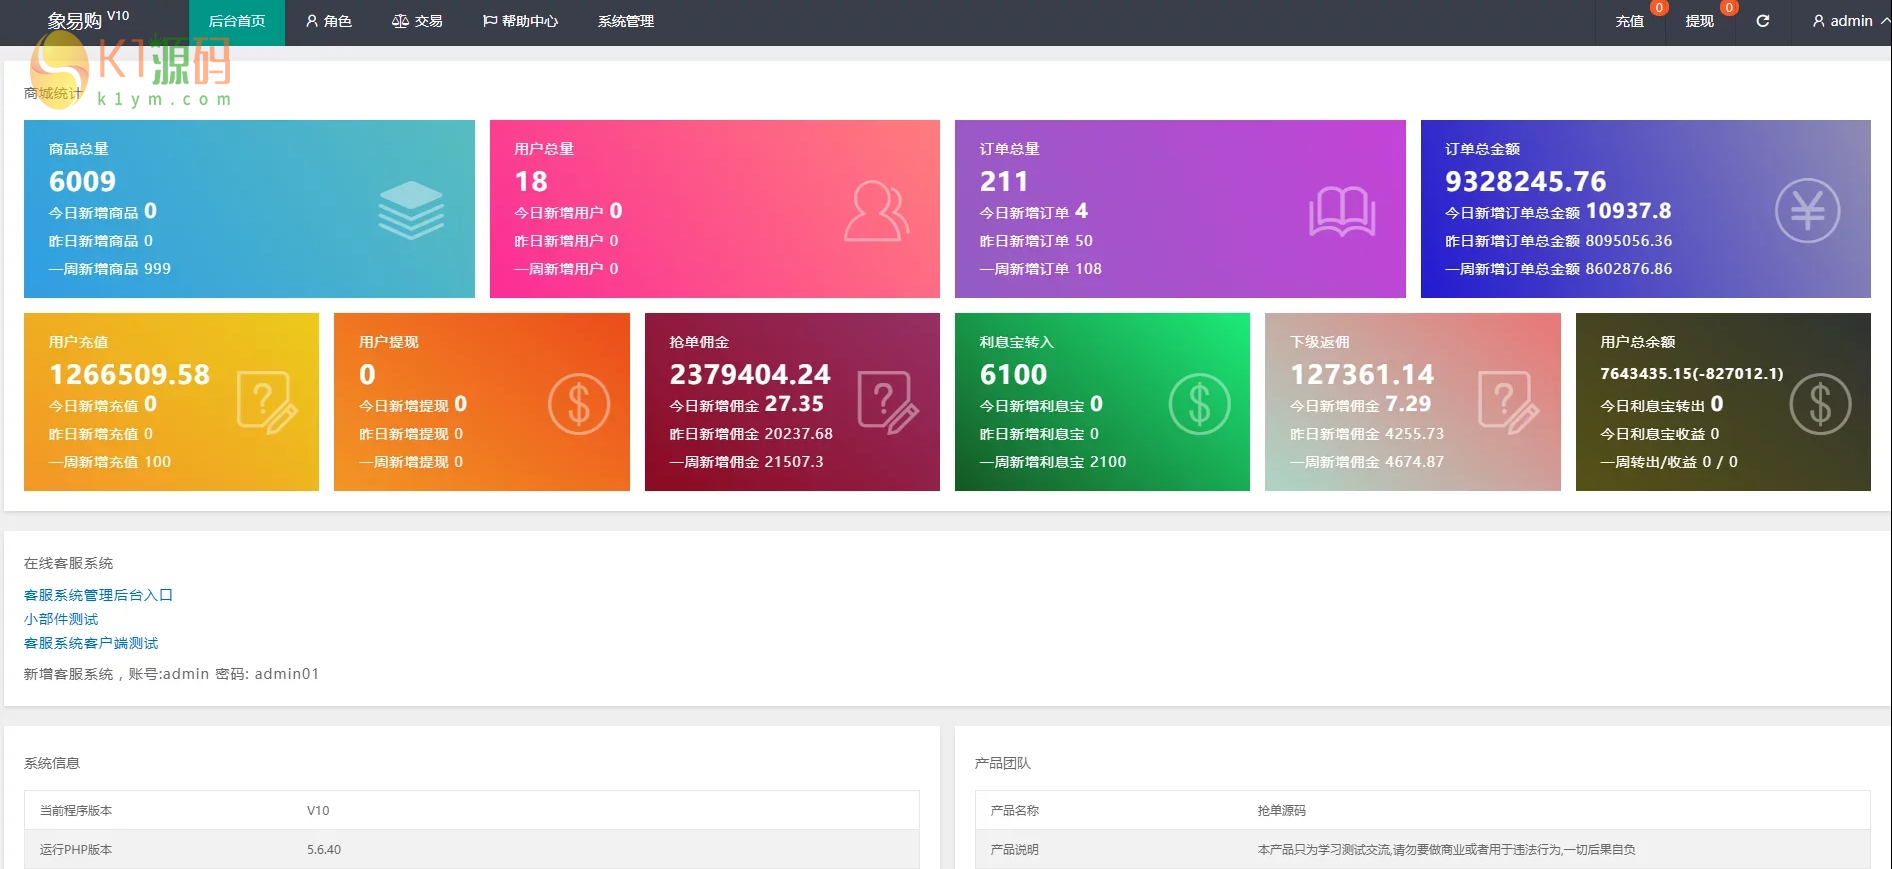Click the dollar icon in 利息宝转入 card
The width and height of the screenshot is (1892, 869).
point(1199,404)
